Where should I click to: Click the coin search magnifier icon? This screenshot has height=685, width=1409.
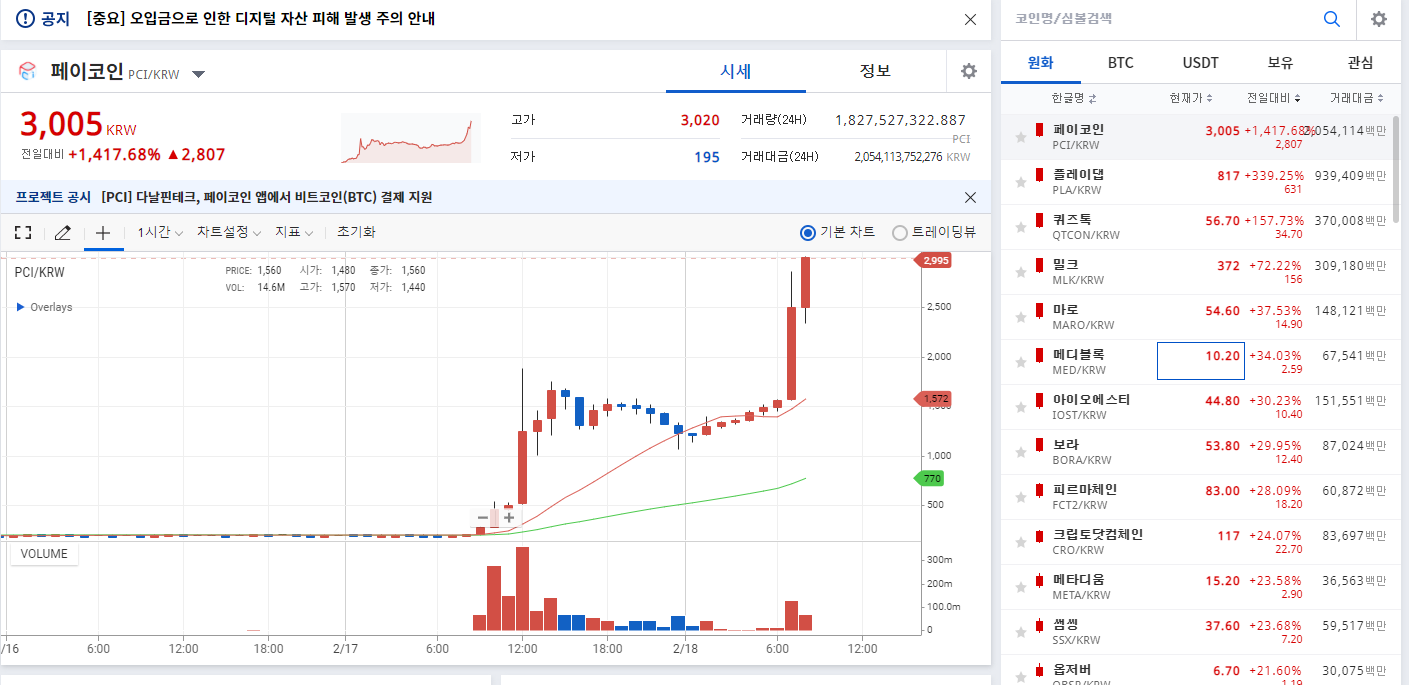coord(1331,19)
